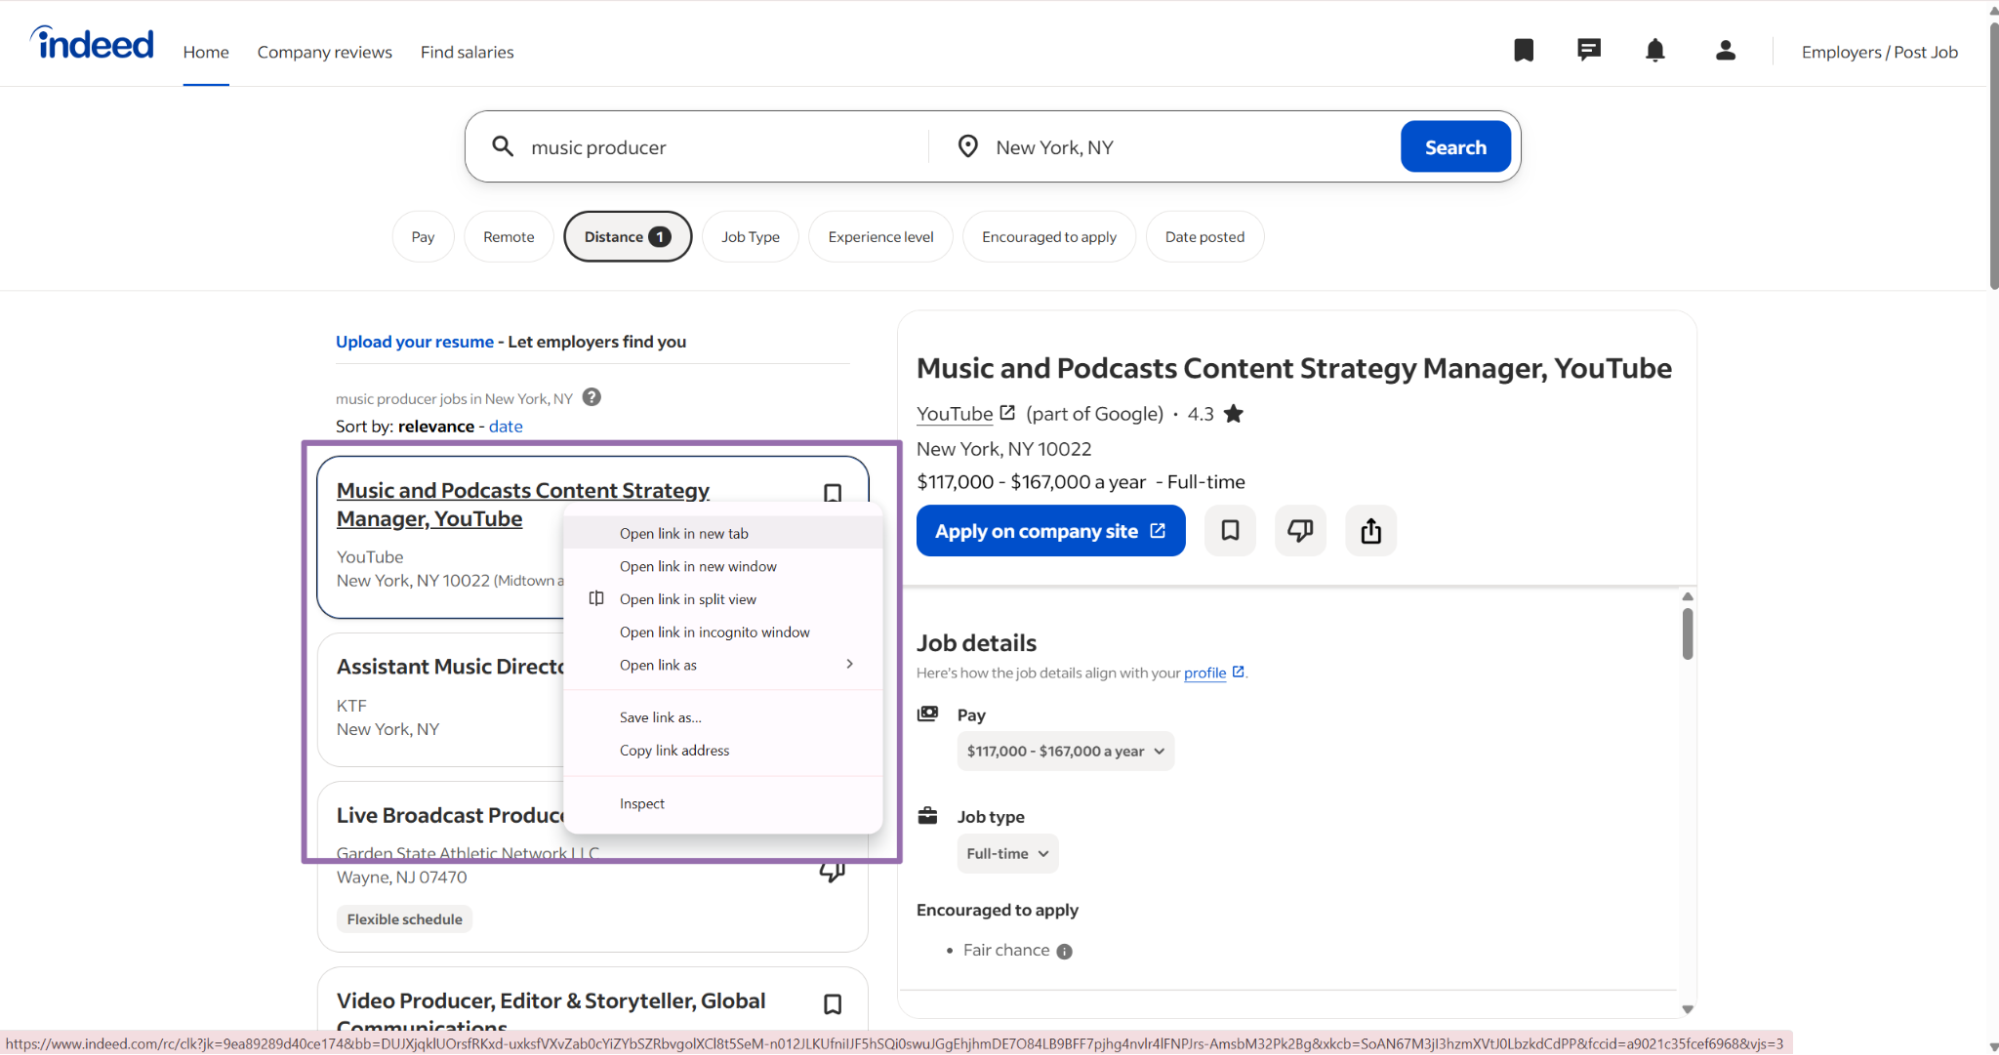Click thumbs-down on Live Broadcast Producer card
Image resolution: width=1999 pixels, height=1055 pixels.
832,872
